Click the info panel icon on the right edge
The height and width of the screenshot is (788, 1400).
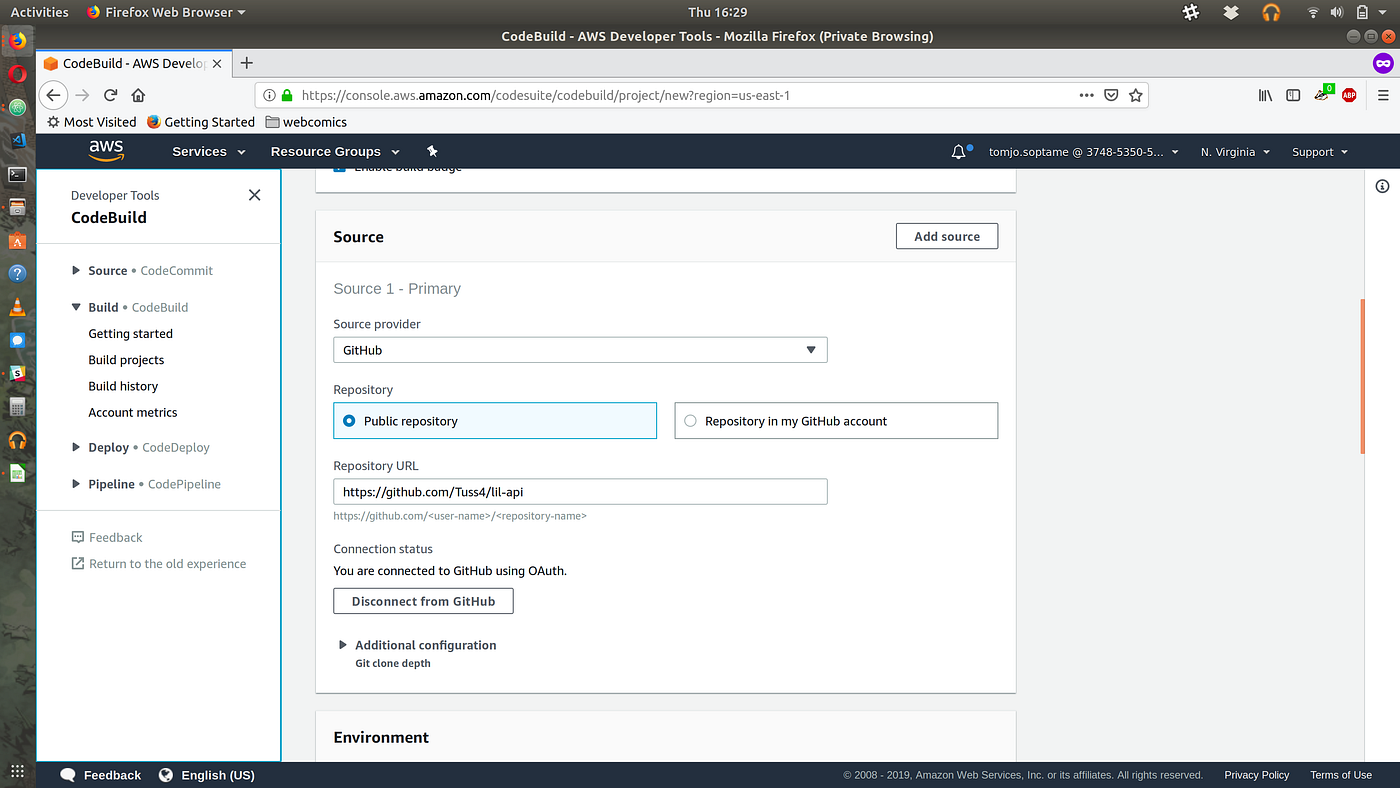1382,186
